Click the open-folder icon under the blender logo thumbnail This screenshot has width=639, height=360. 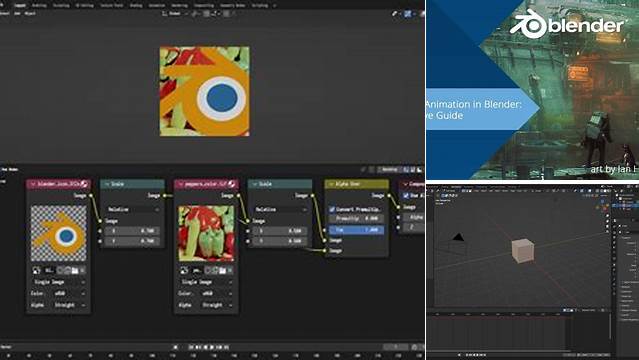pyautogui.click(x=75, y=270)
